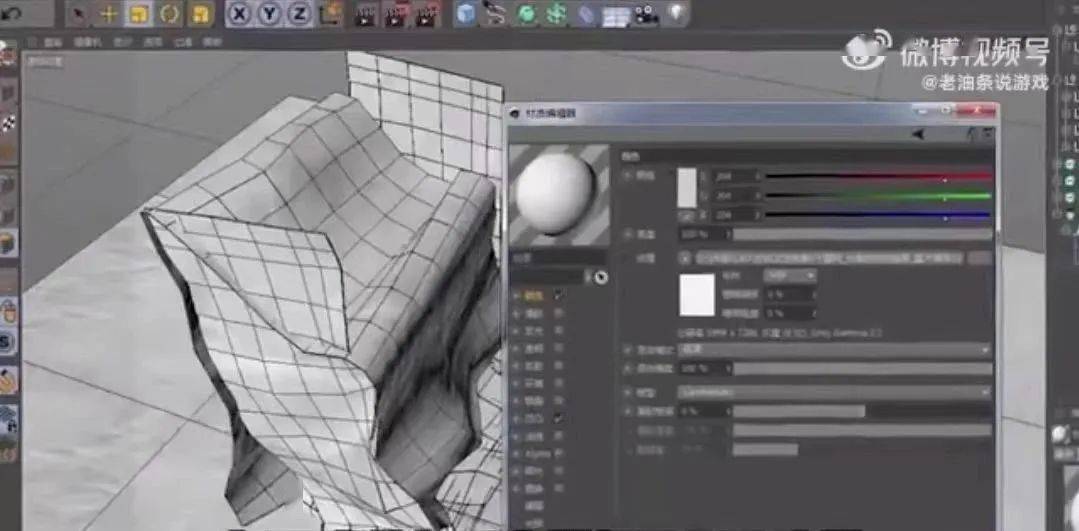Toggle the X axis lock
The height and width of the screenshot is (531, 1079).
point(239,14)
